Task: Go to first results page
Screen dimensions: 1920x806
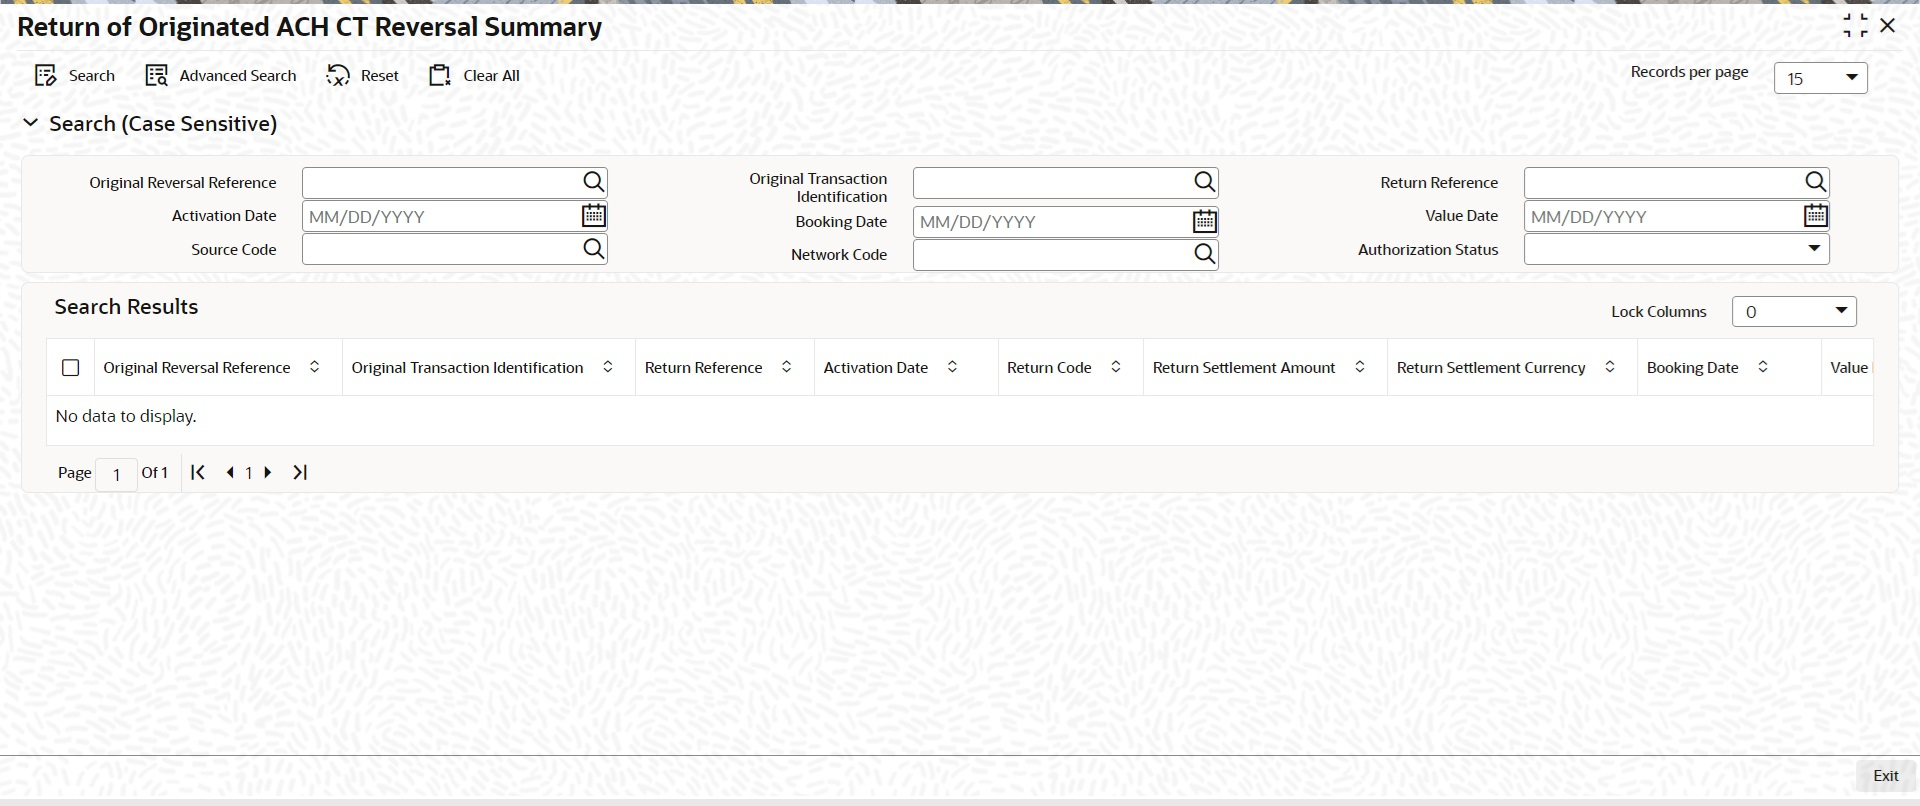Action: tap(198, 472)
